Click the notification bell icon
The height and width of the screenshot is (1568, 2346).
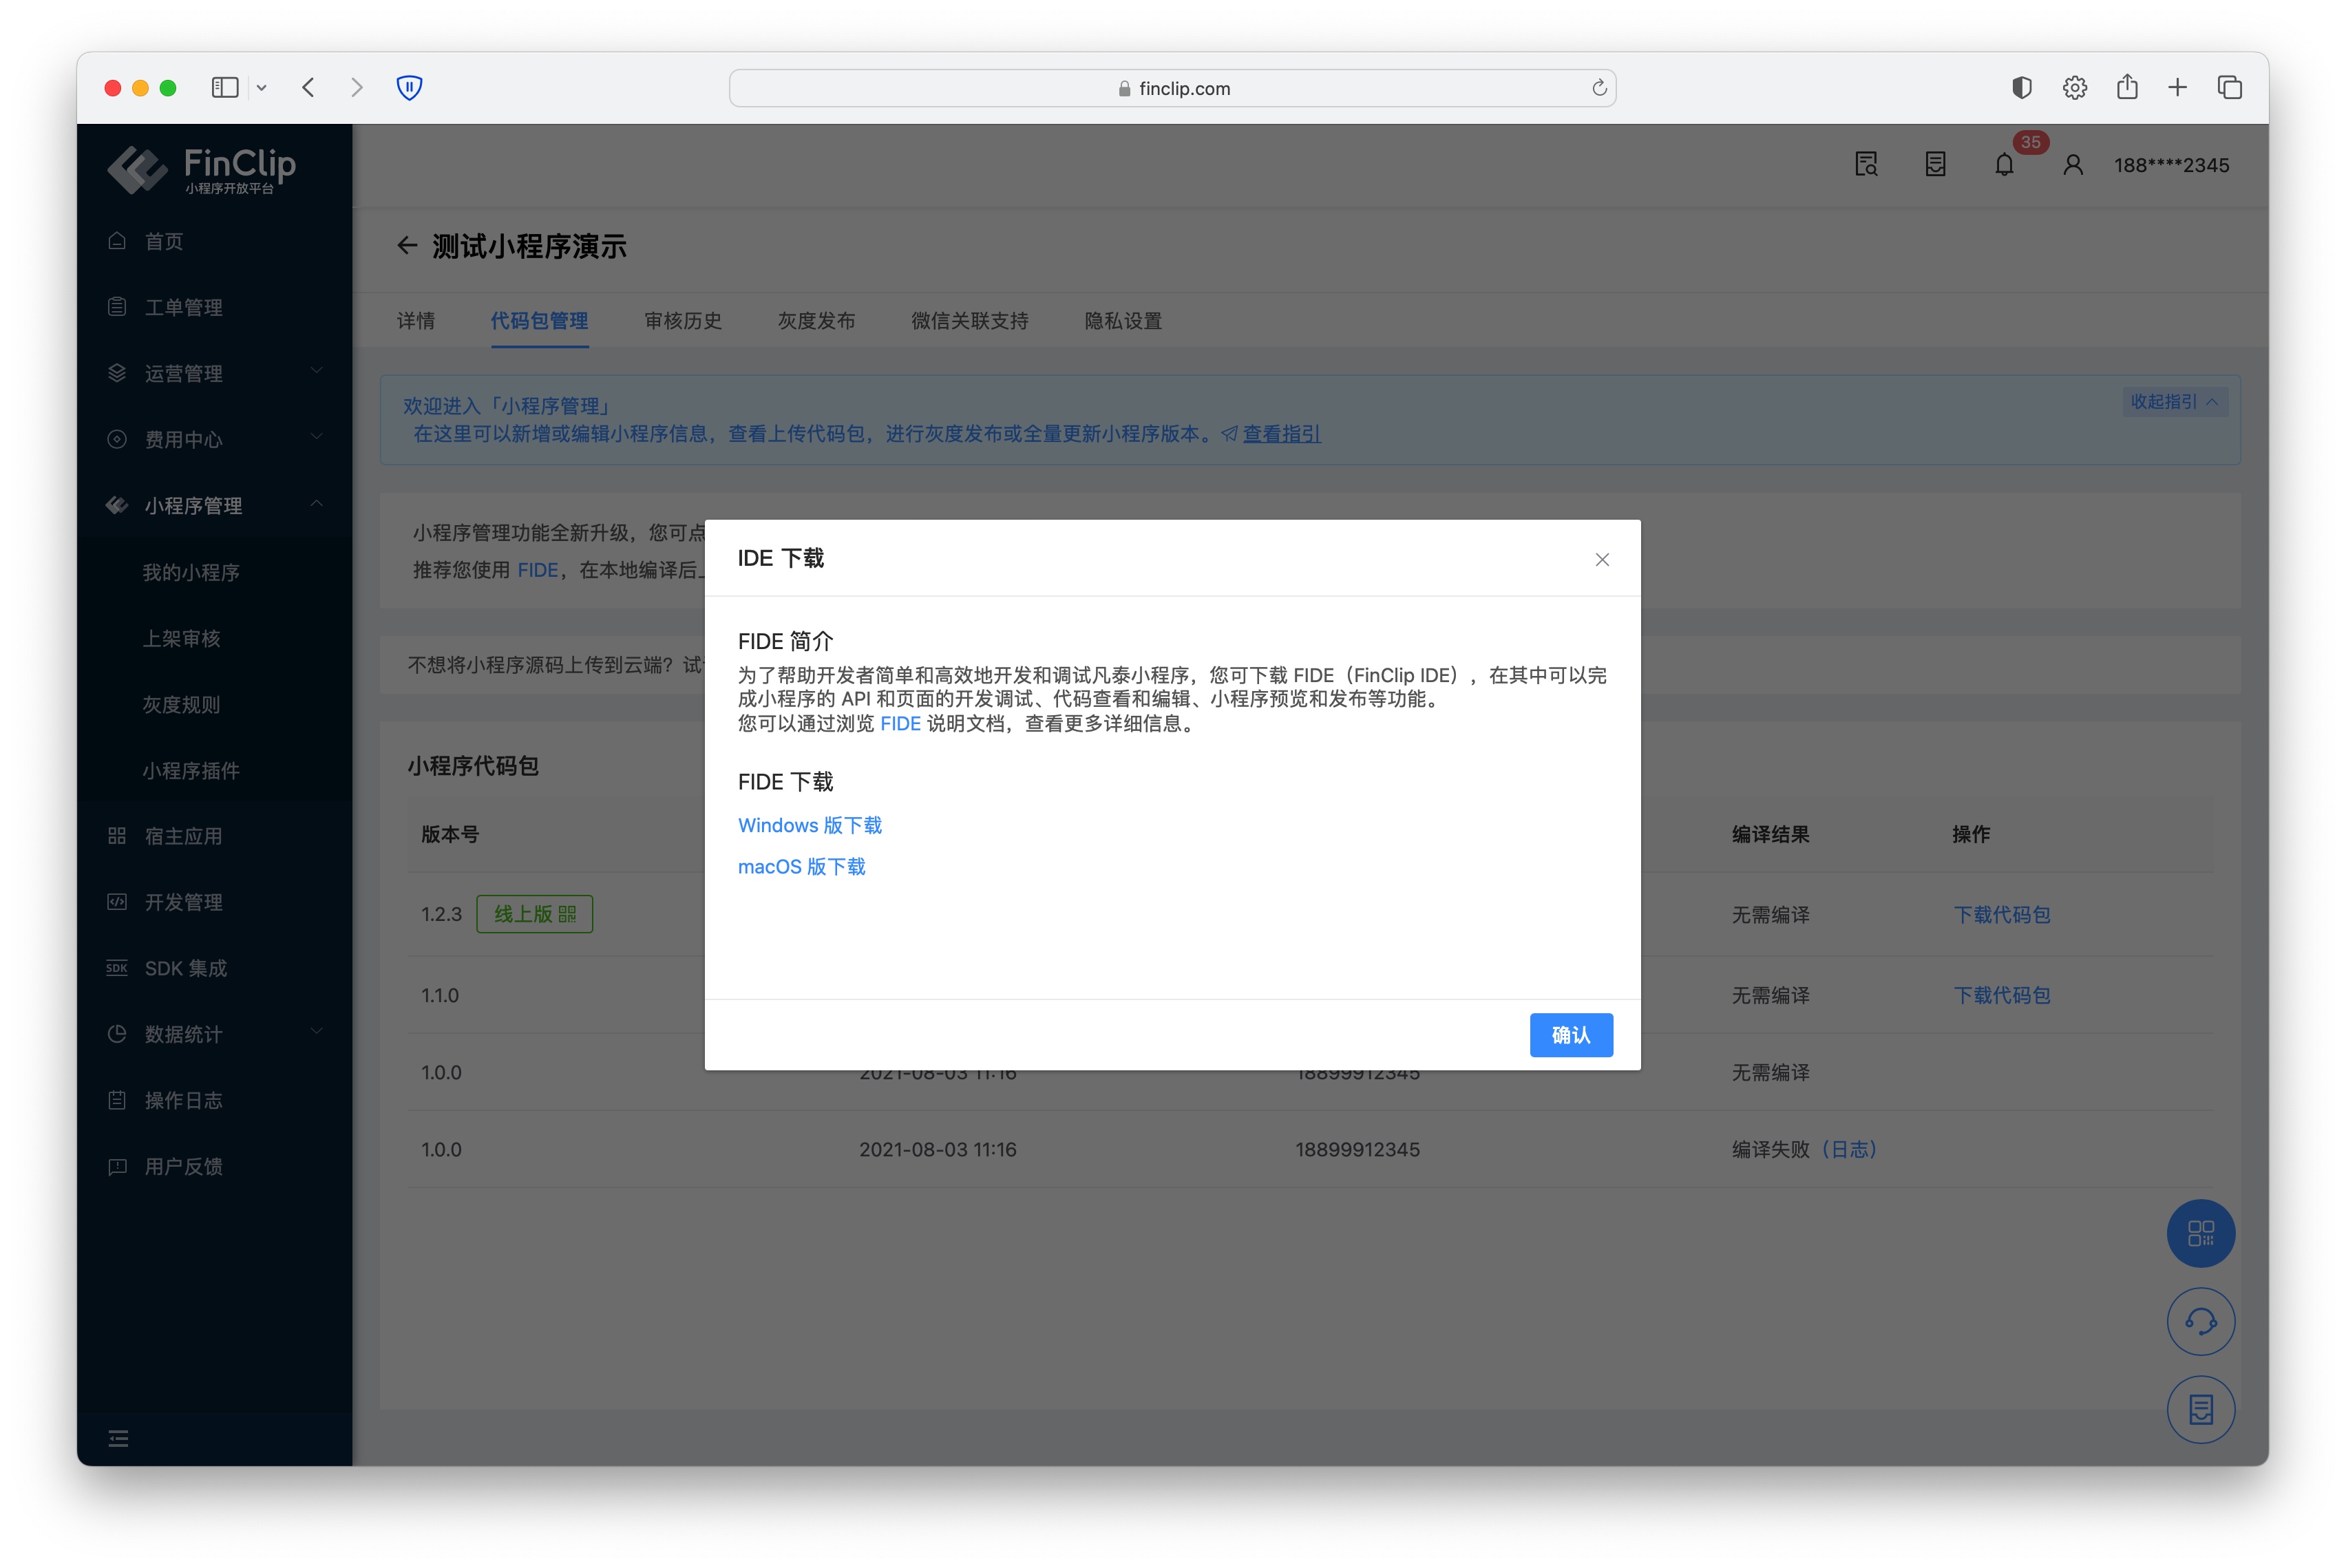click(x=2003, y=165)
